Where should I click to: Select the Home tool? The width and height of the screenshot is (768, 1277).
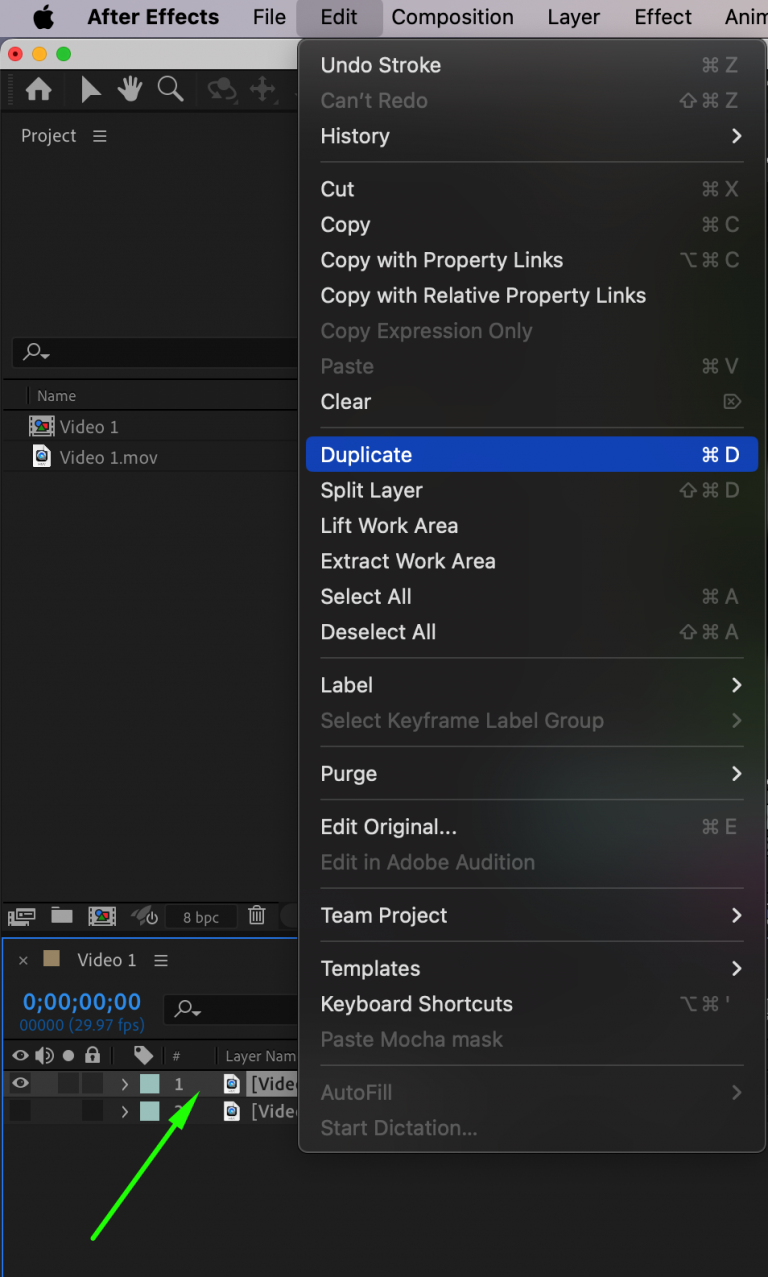click(37, 89)
